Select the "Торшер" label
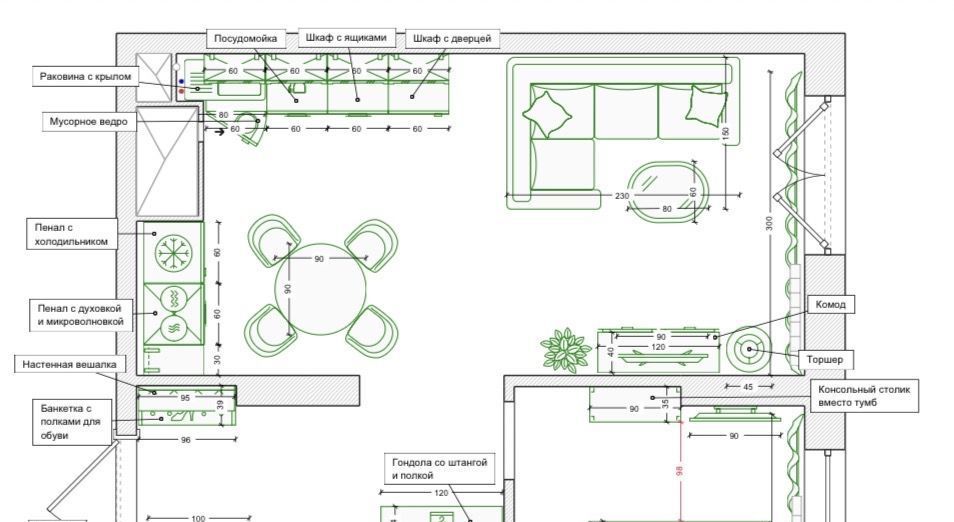The image size is (954, 522). tap(824, 358)
